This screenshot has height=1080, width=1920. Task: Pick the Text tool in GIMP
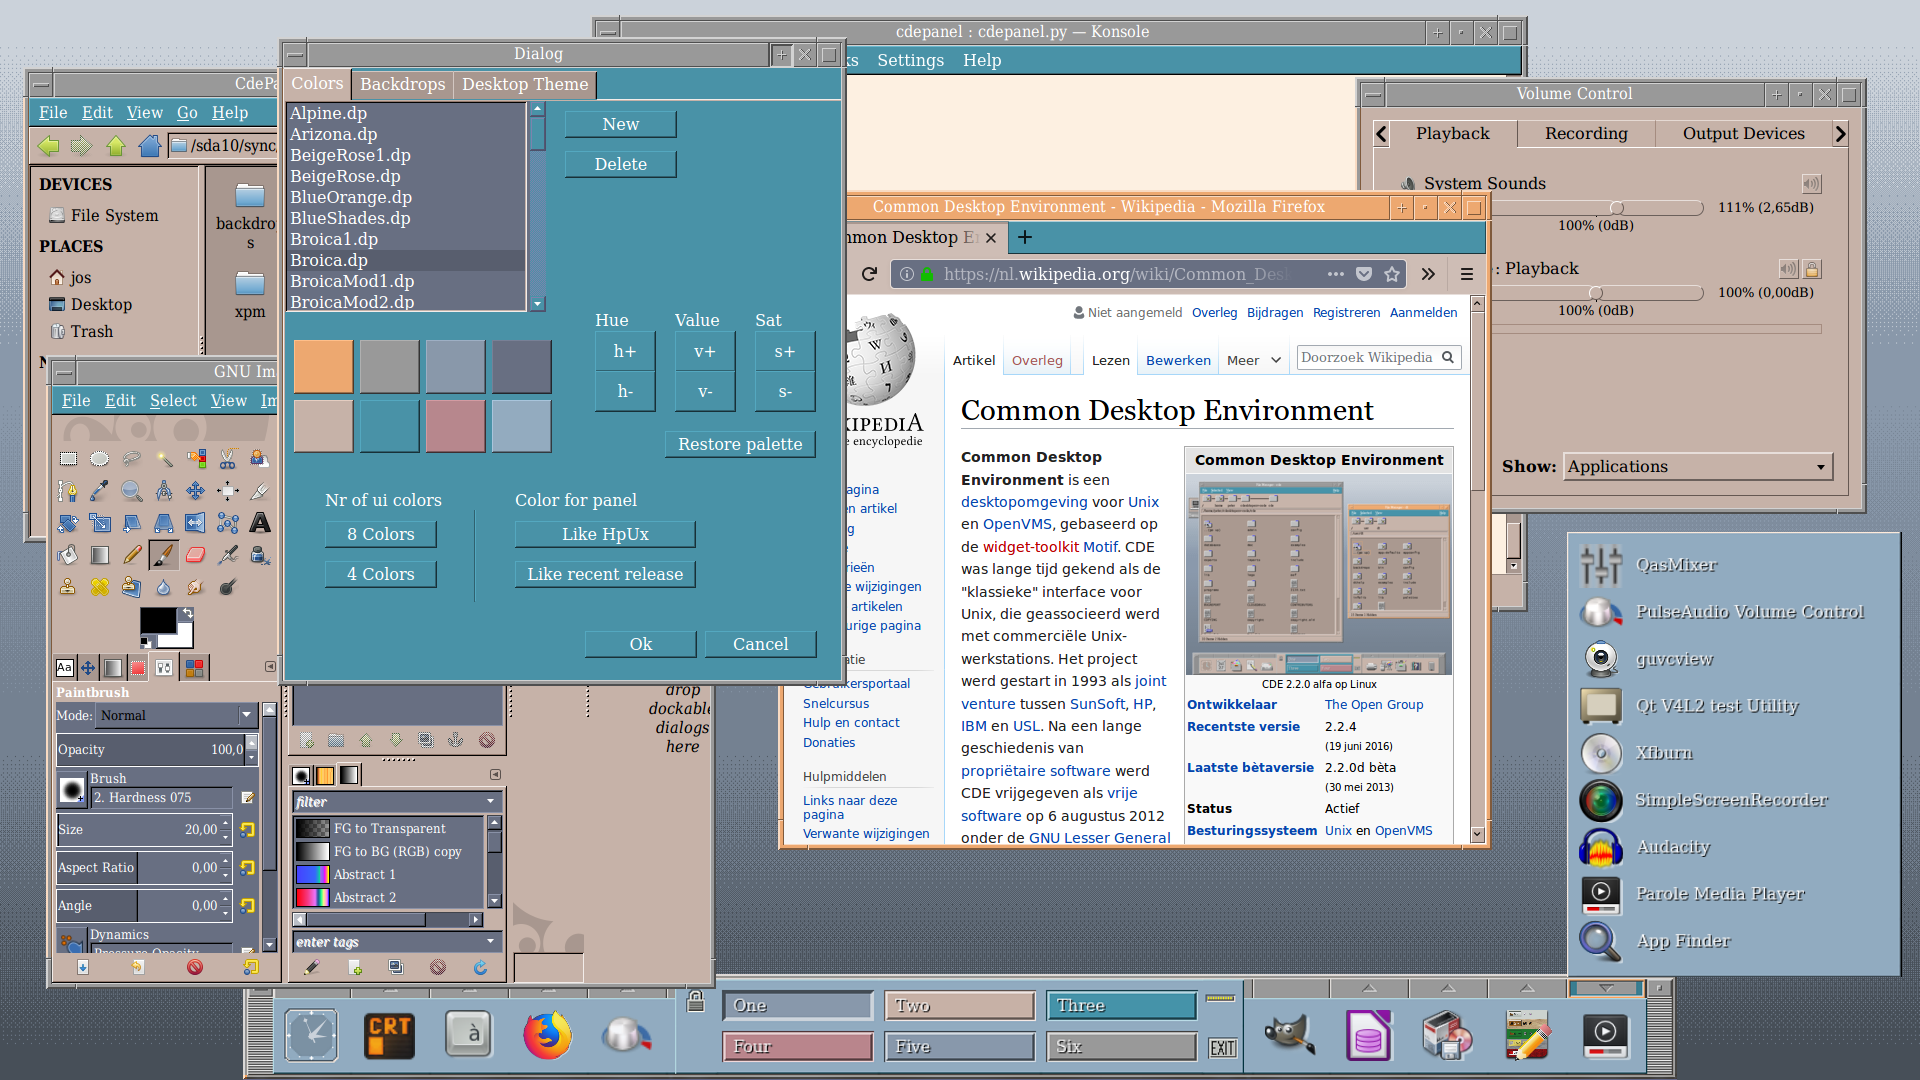260,523
